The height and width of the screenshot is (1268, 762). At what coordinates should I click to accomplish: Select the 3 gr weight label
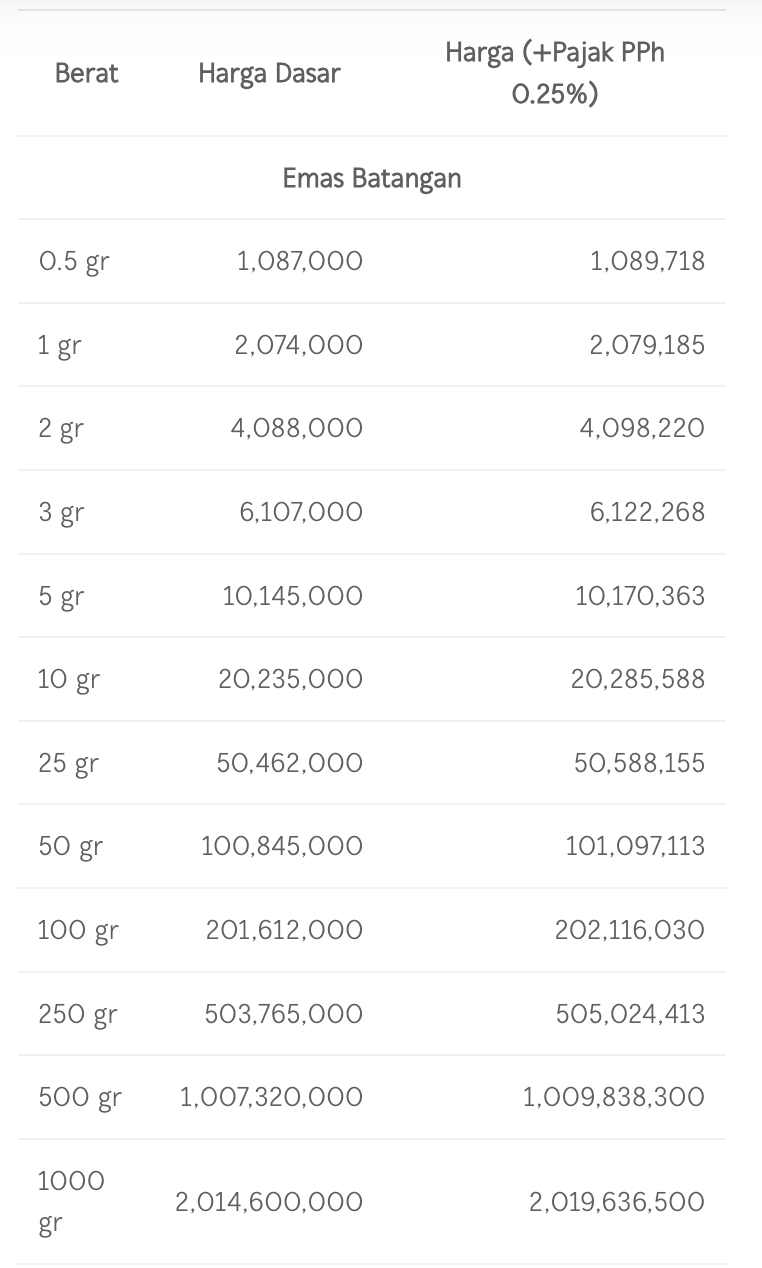(61, 513)
